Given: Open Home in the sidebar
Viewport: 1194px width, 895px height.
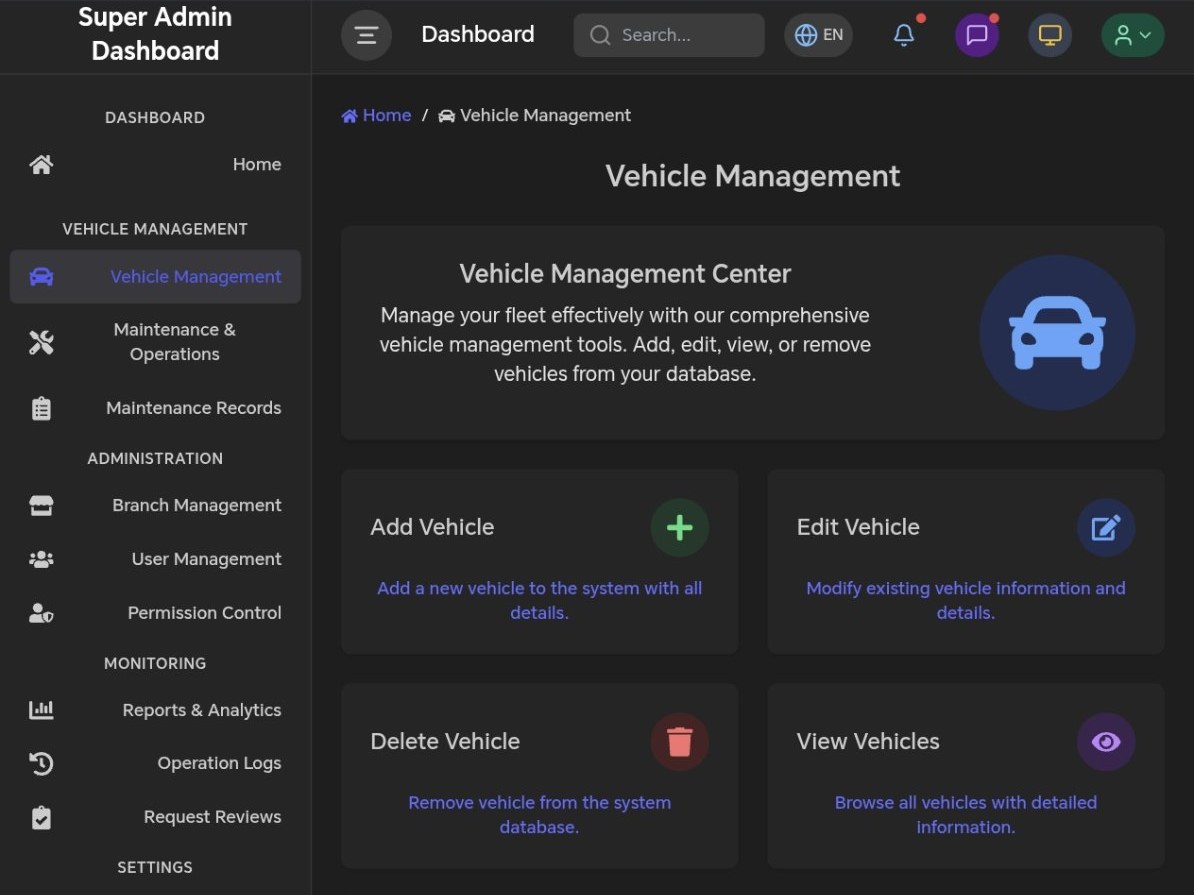Looking at the screenshot, I should pyautogui.click(x=155, y=165).
